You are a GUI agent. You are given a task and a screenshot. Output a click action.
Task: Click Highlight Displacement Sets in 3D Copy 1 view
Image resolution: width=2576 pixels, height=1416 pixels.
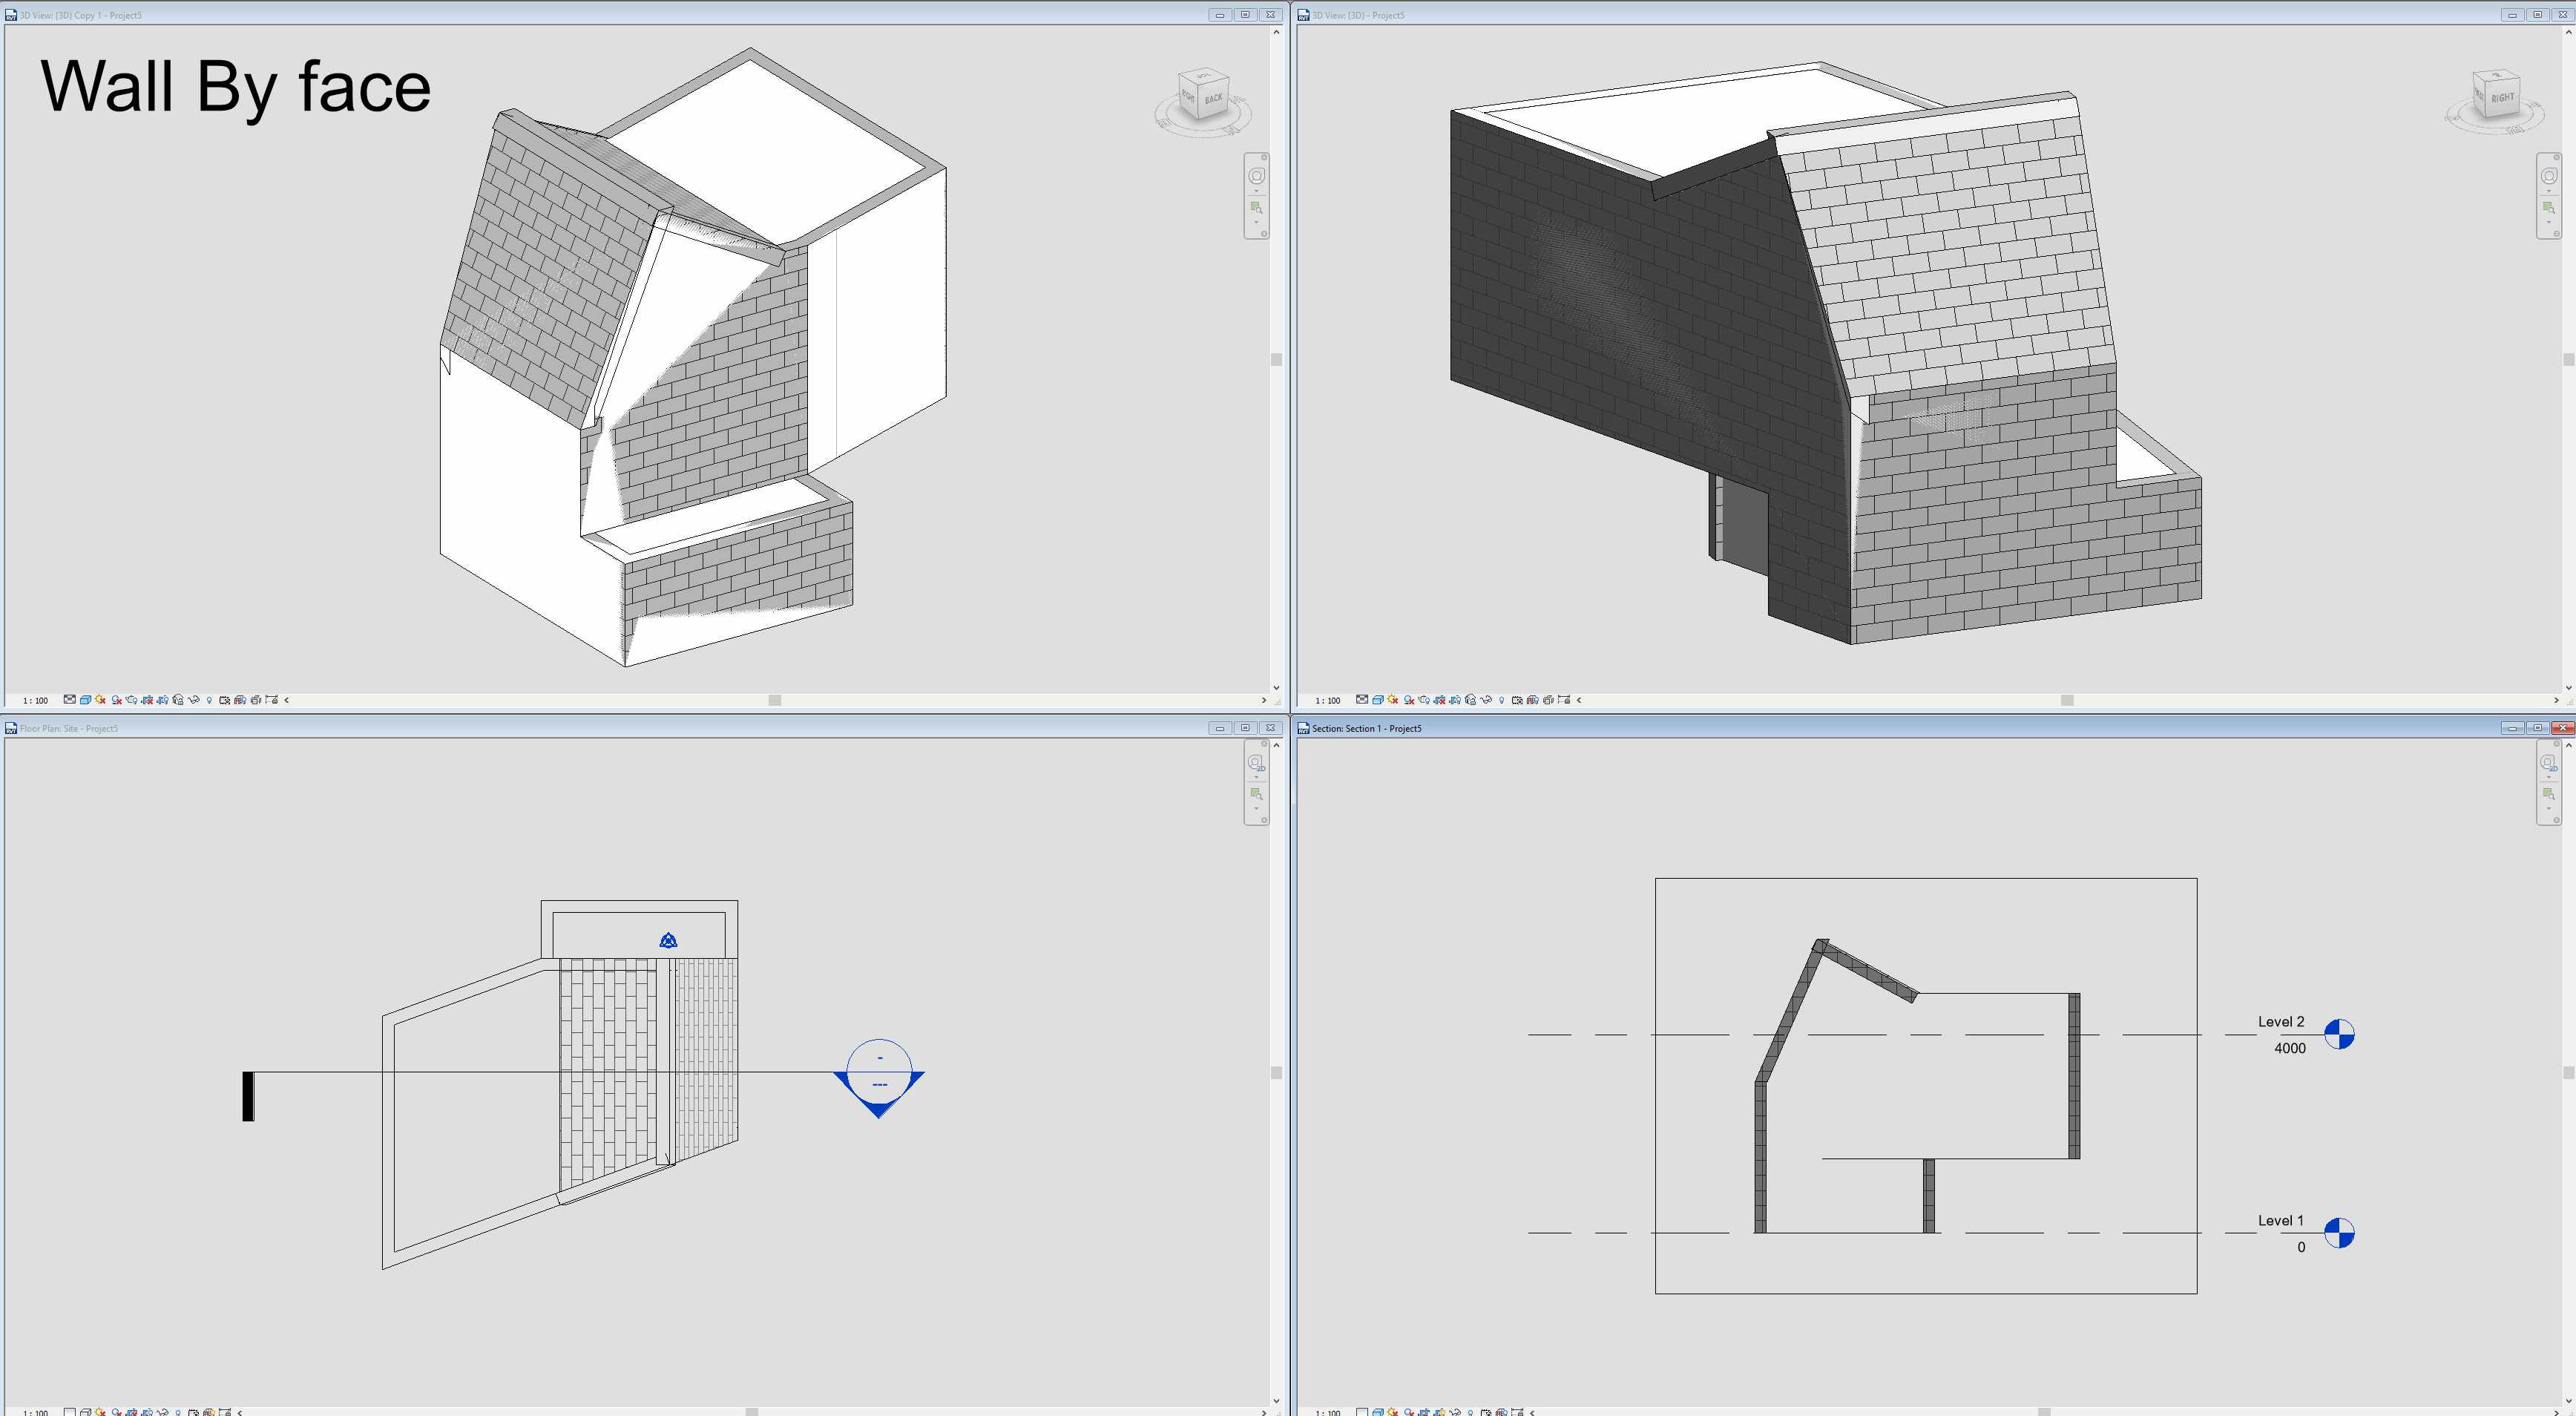(256, 700)
